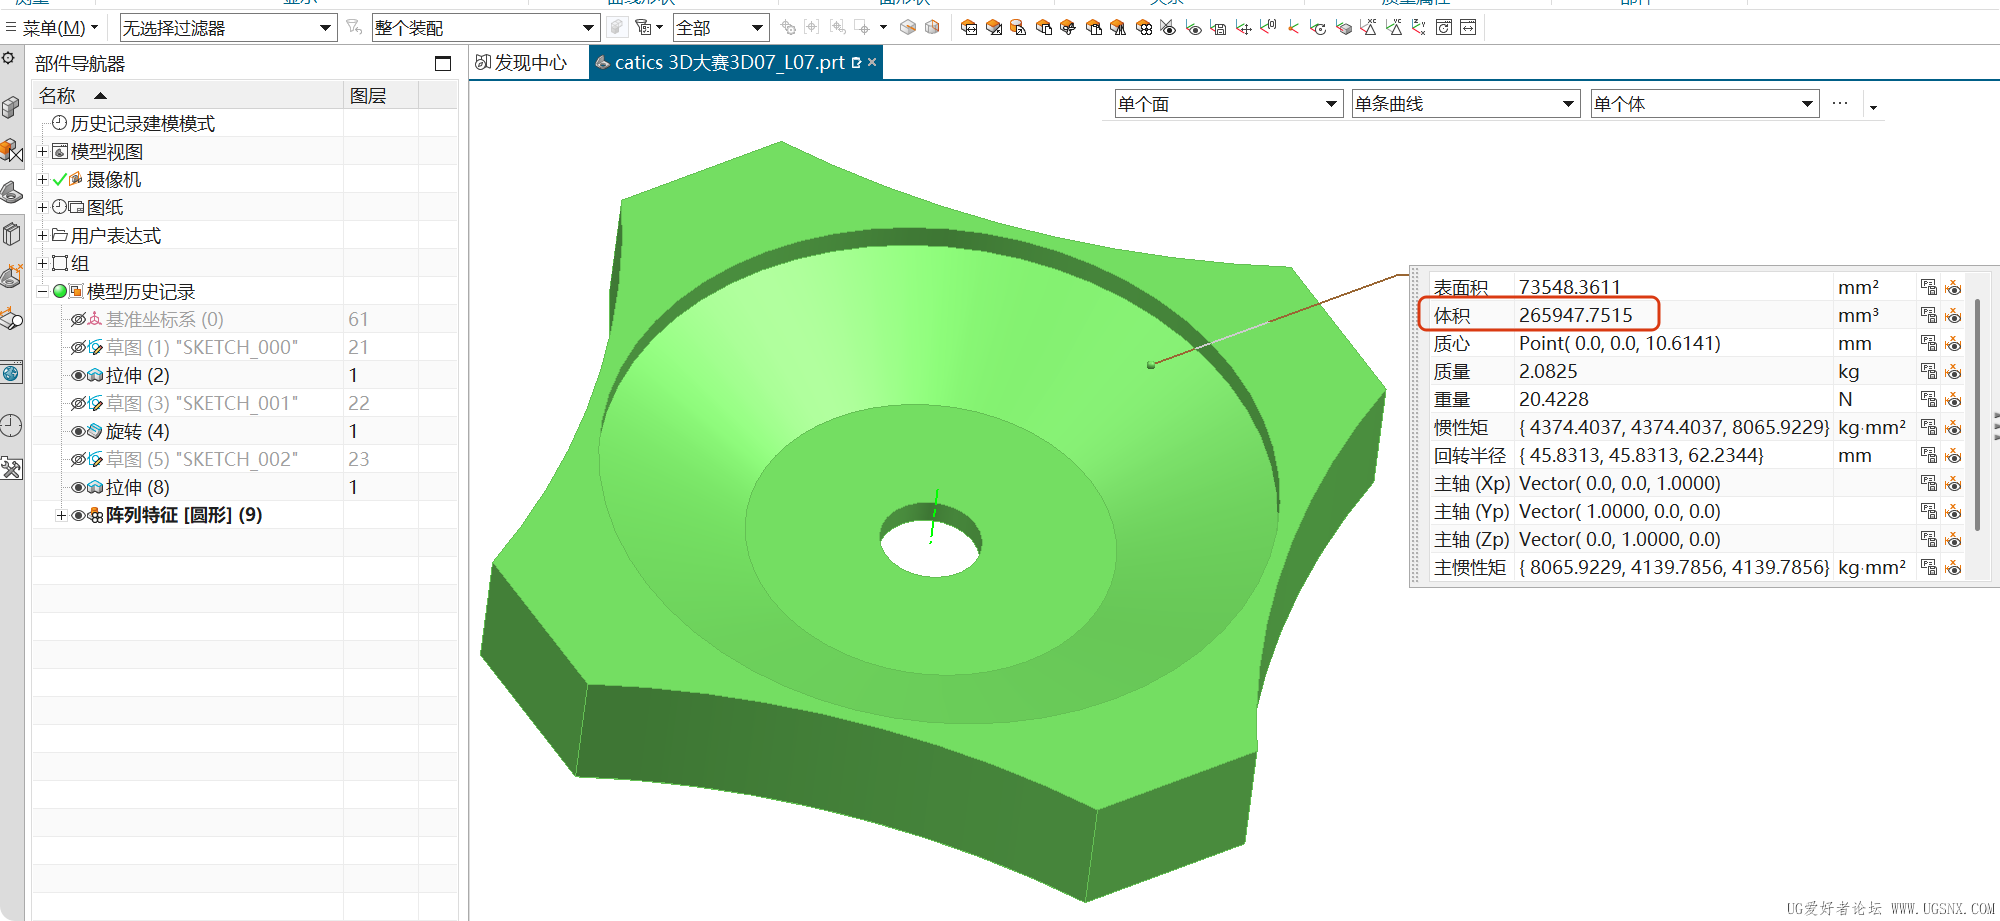Toggle visibility of 旋转 (4) feature
The width and height of the screenshot is (2000, 921).
pyautogui.click(x=78, y=432)
